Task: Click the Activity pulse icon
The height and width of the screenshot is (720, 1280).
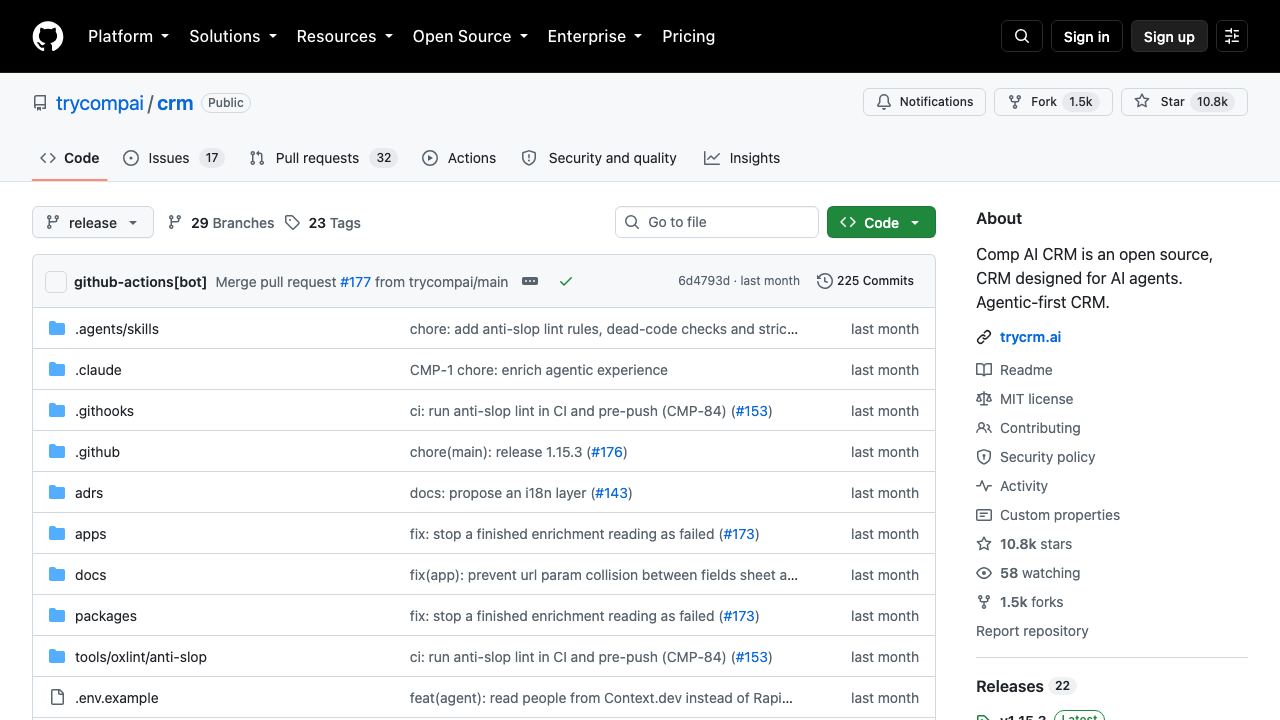Action: pos(984,486)
